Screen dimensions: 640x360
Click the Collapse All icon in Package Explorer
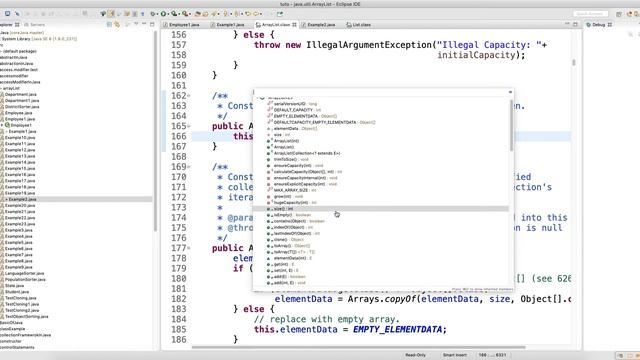[x=109, y=24]
